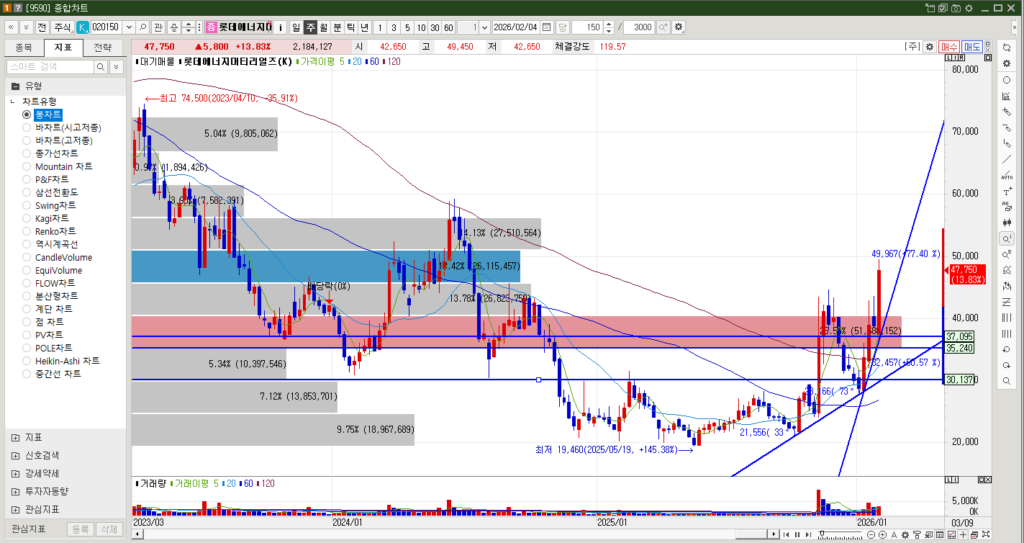Screen dimensions: 1024x543
Task: Select the text annotation tool in right toolbar
Action: pyautogui.click(x=1005, y=190)
